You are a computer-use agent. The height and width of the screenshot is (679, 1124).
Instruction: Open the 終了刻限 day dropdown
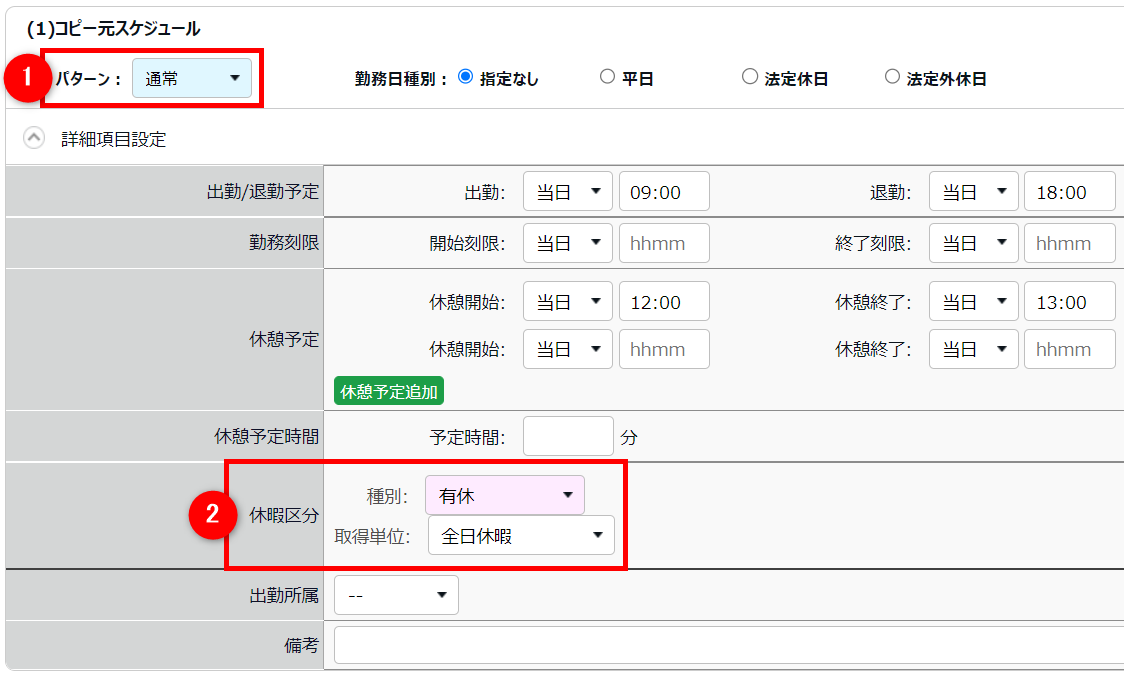coord(973,243)
